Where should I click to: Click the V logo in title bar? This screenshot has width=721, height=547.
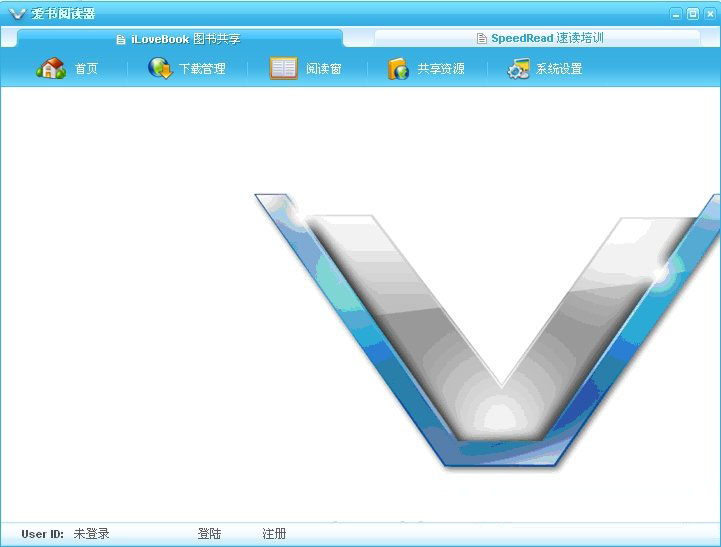(x=17, y=14)
